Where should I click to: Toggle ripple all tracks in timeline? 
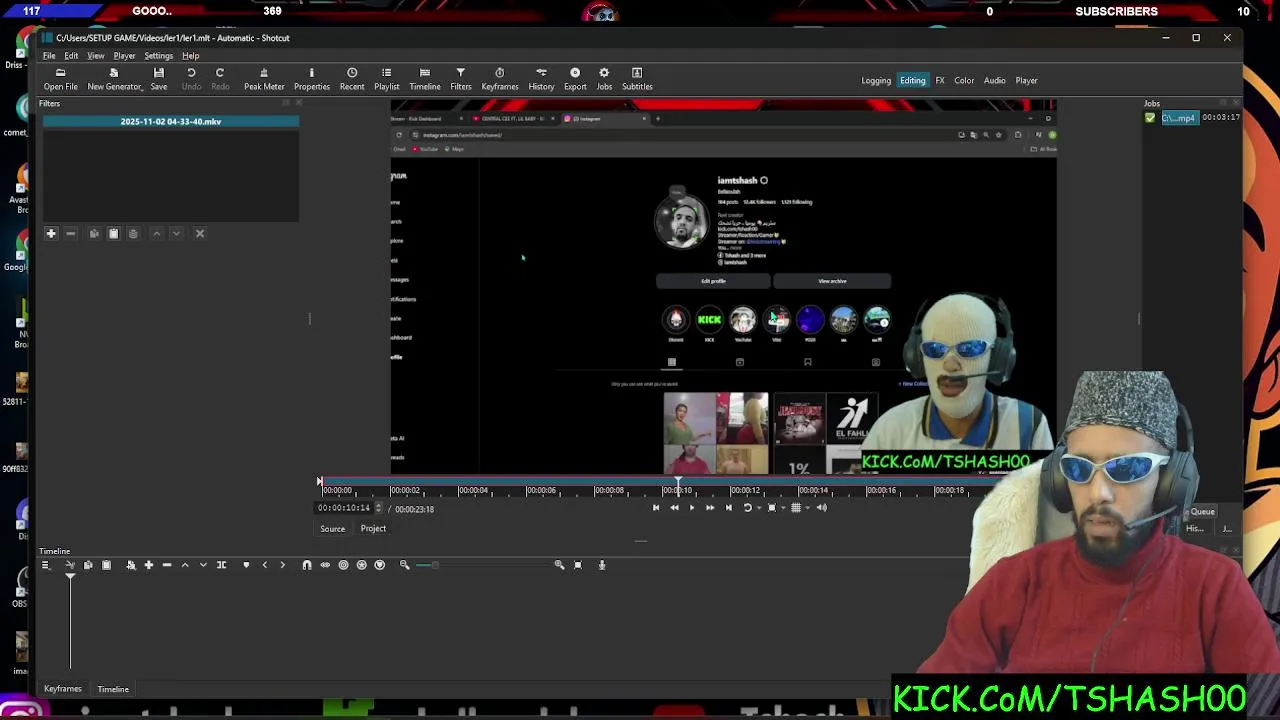pyautogui.click(x=361, y=565)
